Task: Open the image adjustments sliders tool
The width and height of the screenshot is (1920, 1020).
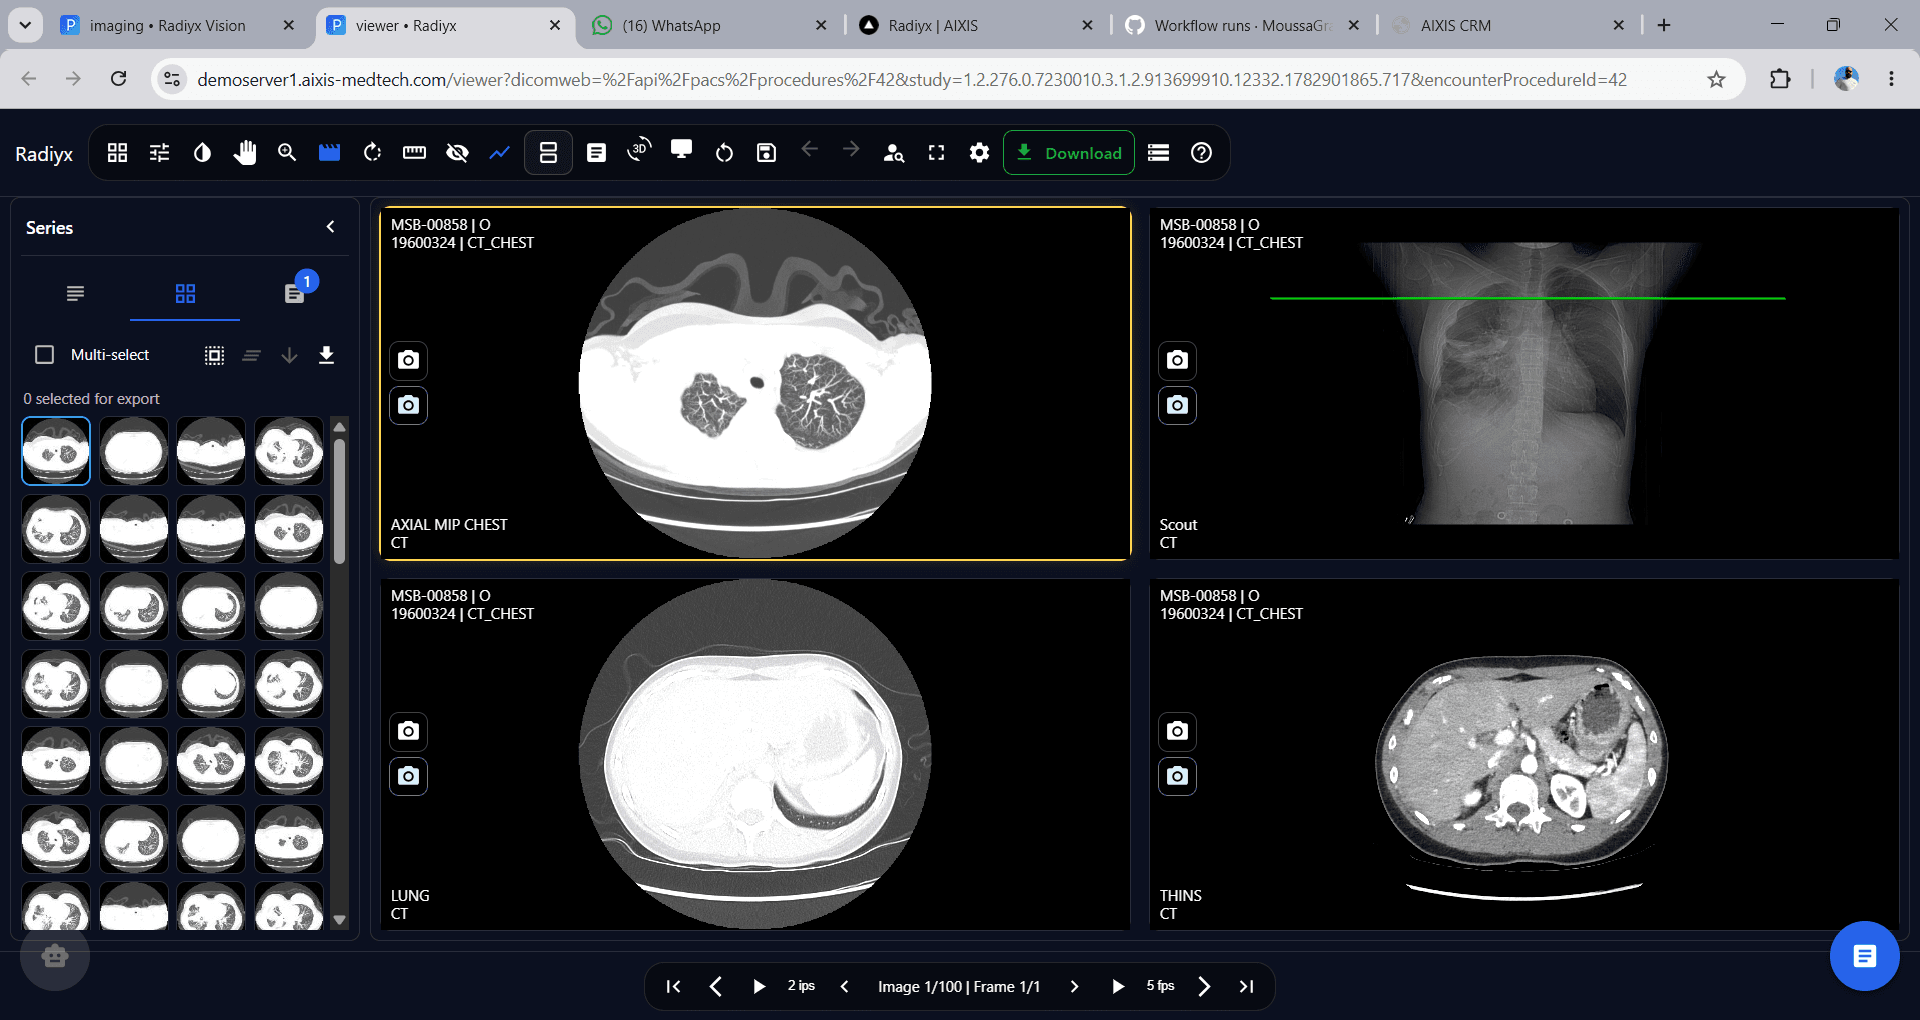Action: [x=159, y=153]
